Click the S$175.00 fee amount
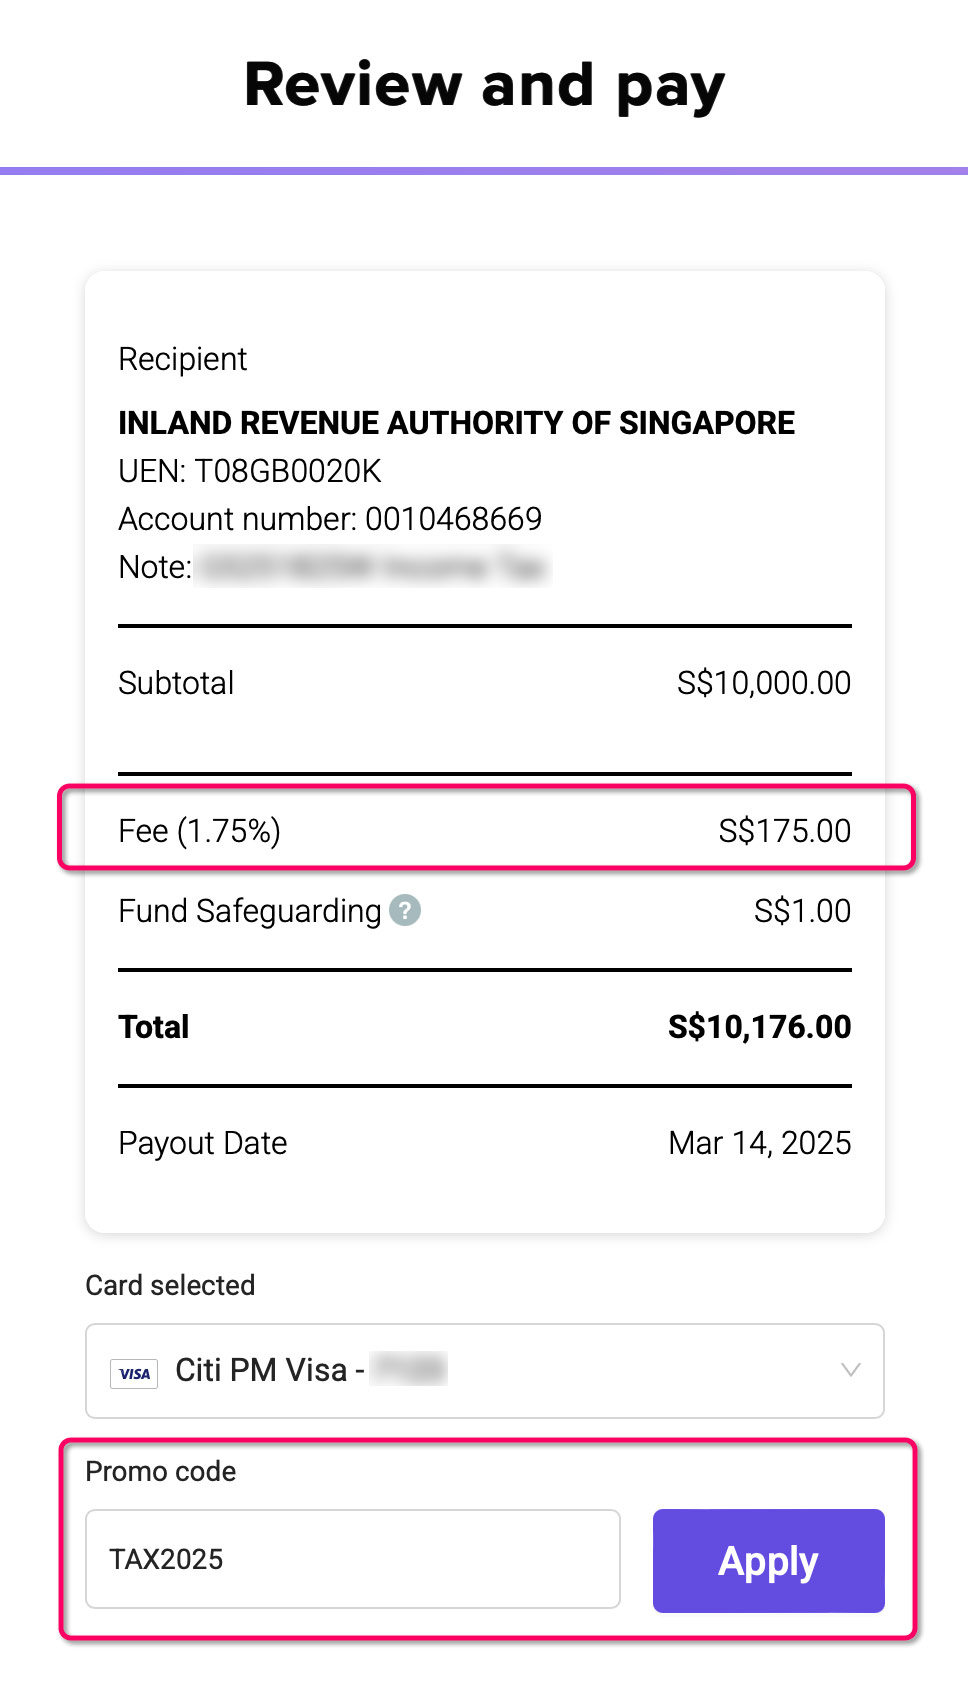The height and width of the screenshot is (1691, 968). tap(784, 831)
